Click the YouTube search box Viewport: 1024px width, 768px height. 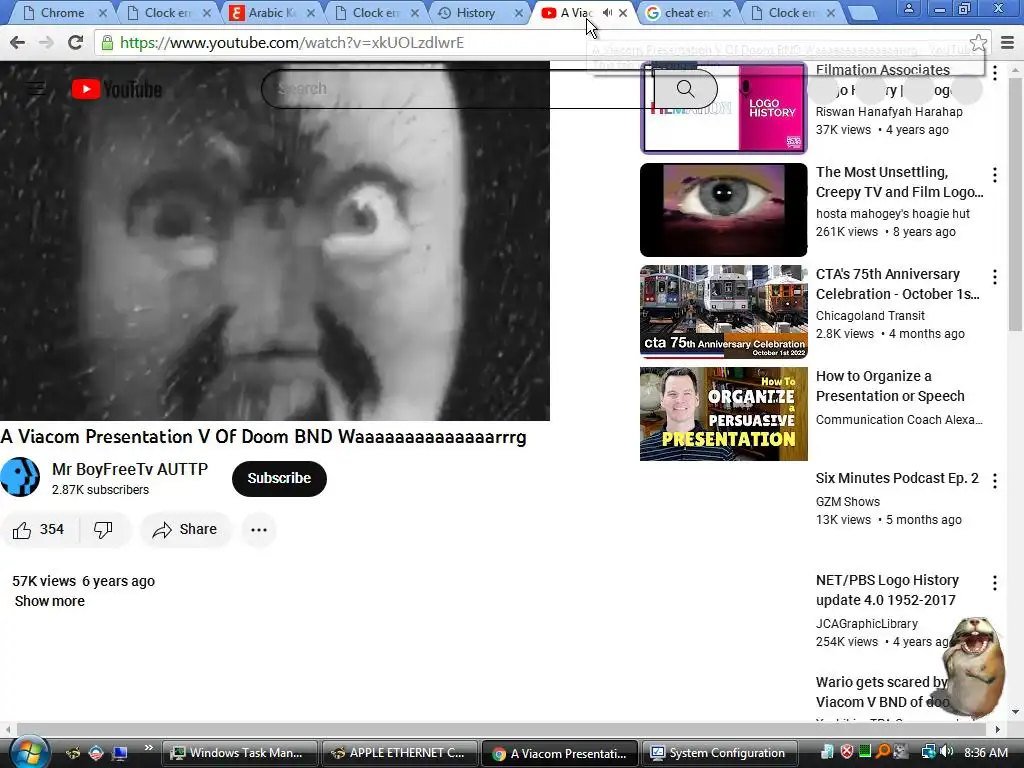pos(457,88)
